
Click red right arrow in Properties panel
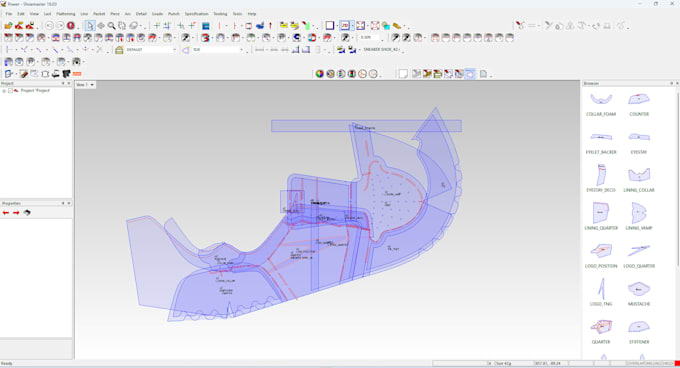click(16, 213)
